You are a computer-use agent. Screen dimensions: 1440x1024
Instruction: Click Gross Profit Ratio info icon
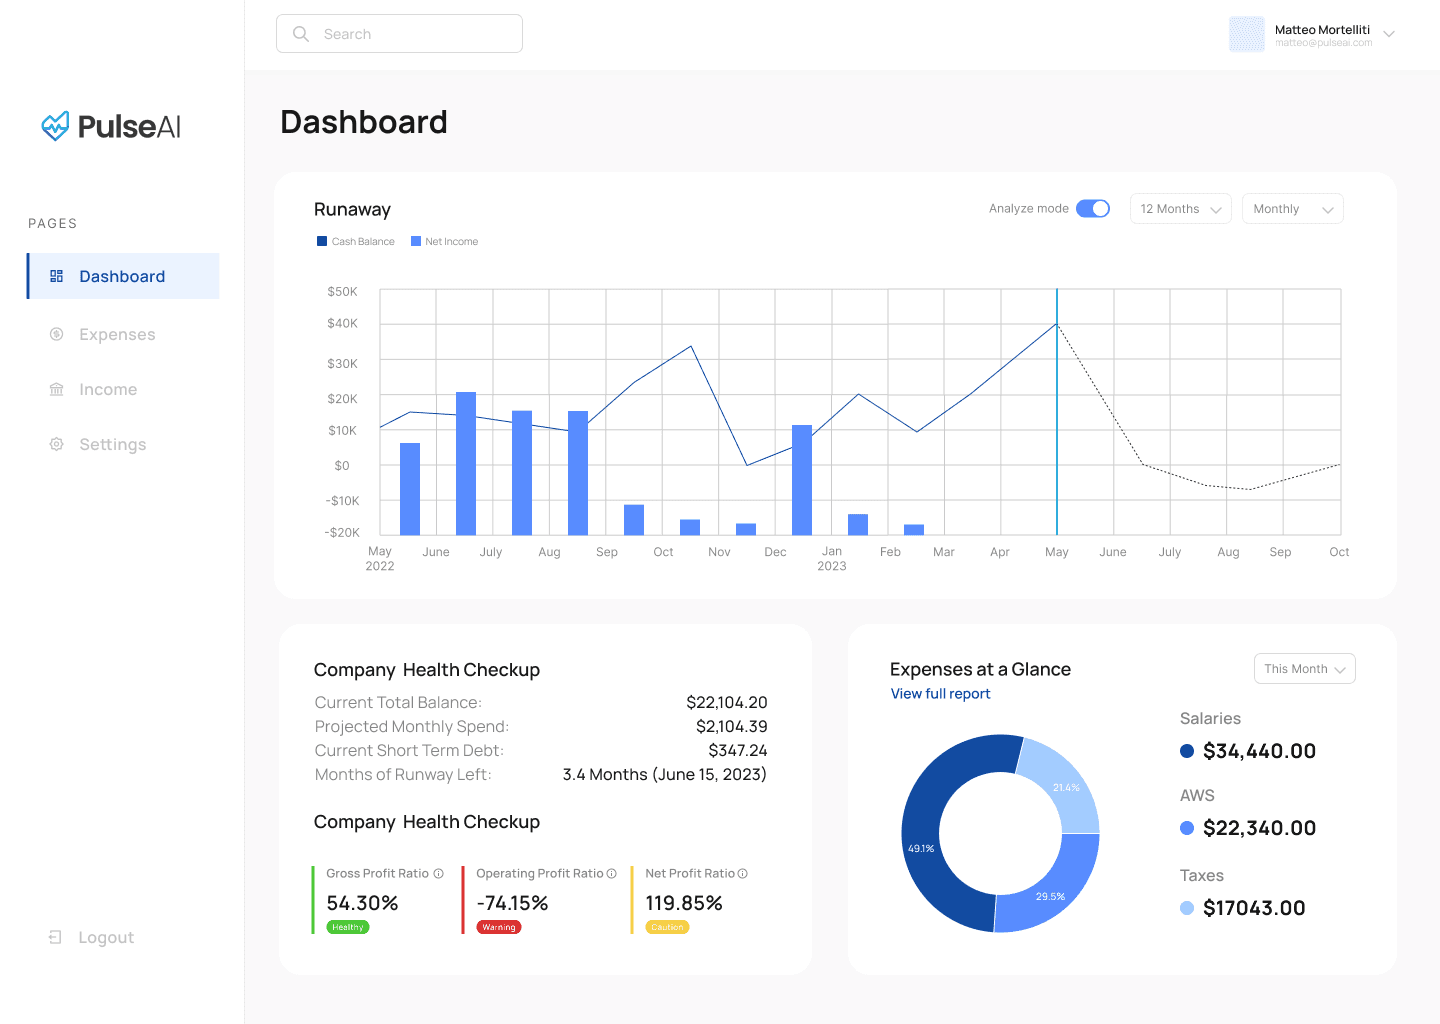[438, 874]
